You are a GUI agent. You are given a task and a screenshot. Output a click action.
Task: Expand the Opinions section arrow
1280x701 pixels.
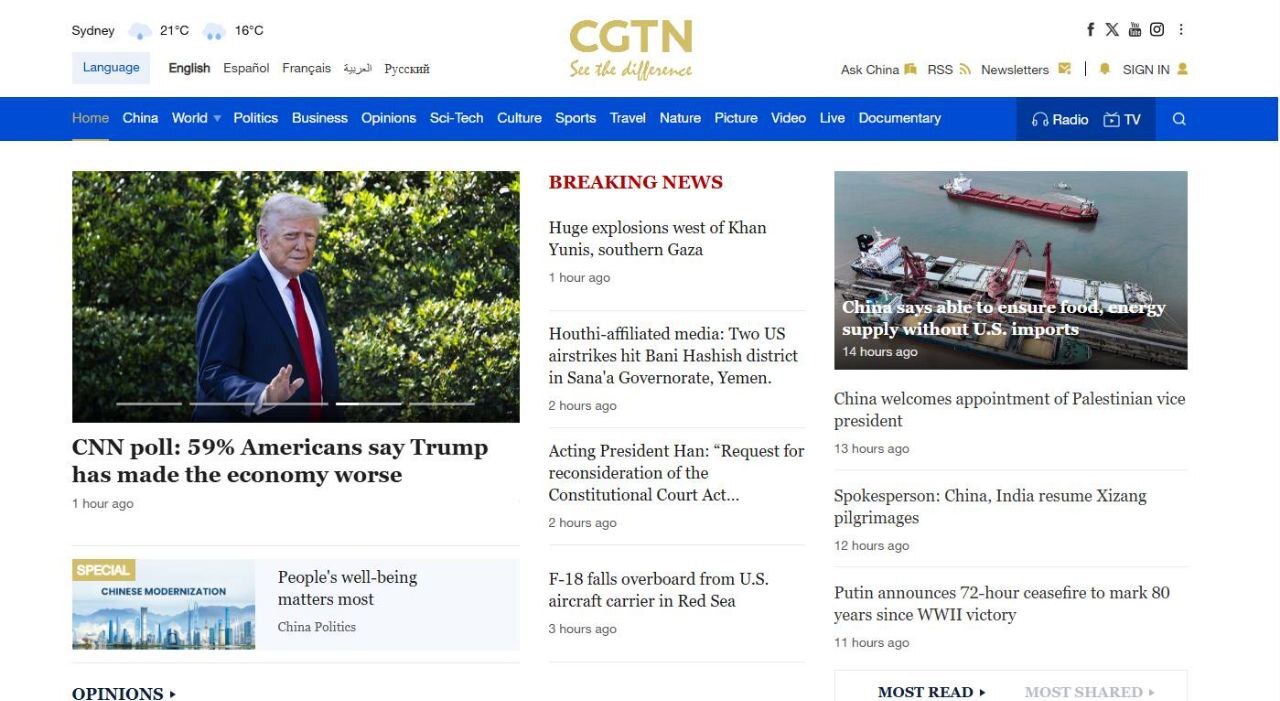point(173,693)
